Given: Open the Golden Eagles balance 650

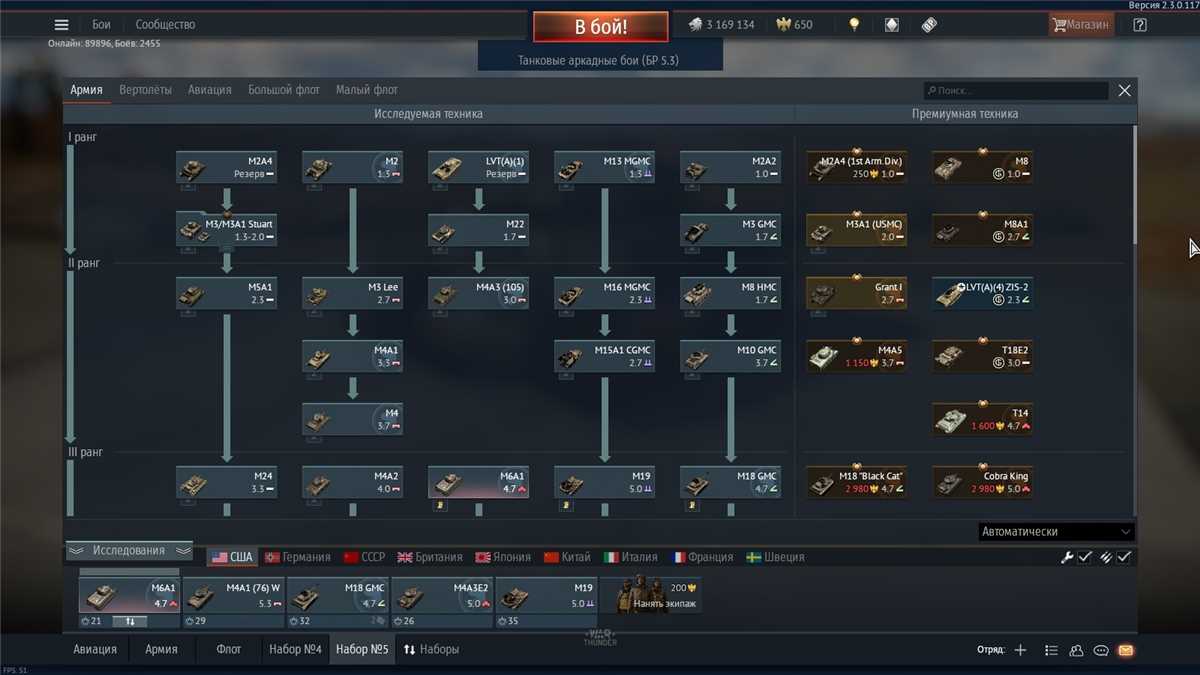Looking at the screenshot, I should click(794, 25).
